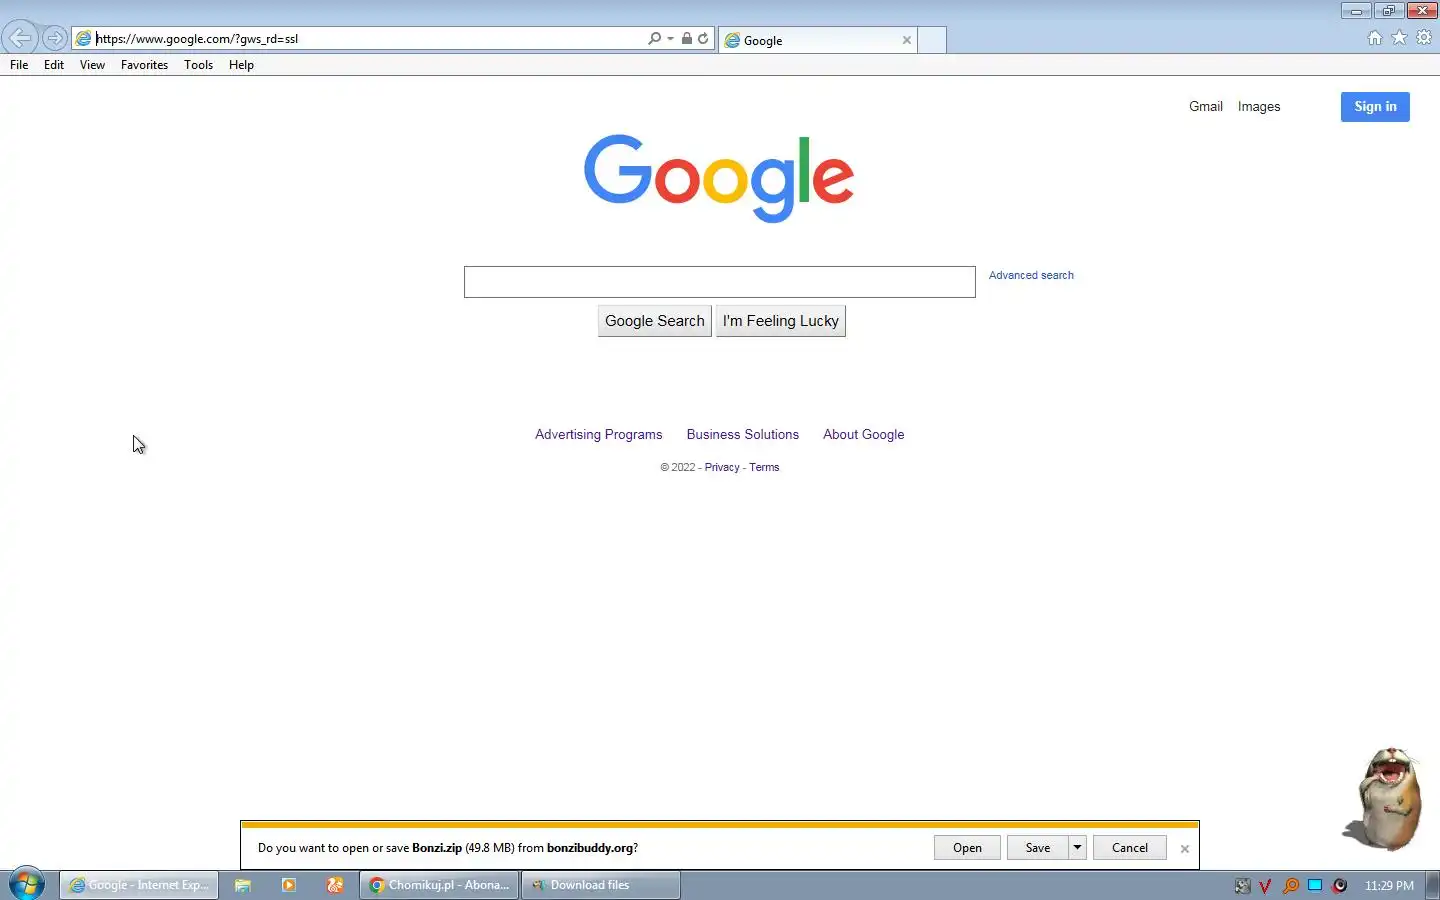Click the search magnifier in address bar
The height and width of the screenshot is (900, 1440).
(654, 39)
